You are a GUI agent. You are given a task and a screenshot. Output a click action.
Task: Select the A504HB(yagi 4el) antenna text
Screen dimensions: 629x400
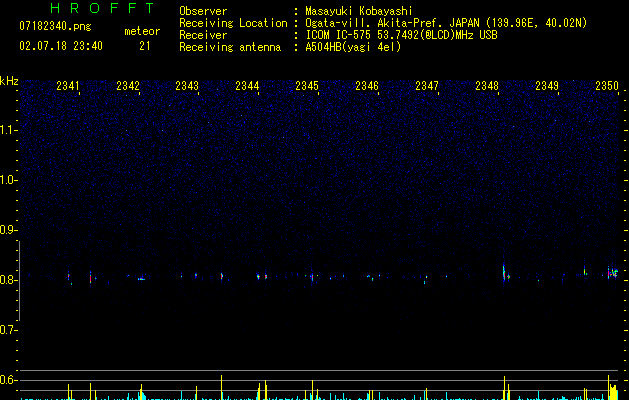pos(353,47)
